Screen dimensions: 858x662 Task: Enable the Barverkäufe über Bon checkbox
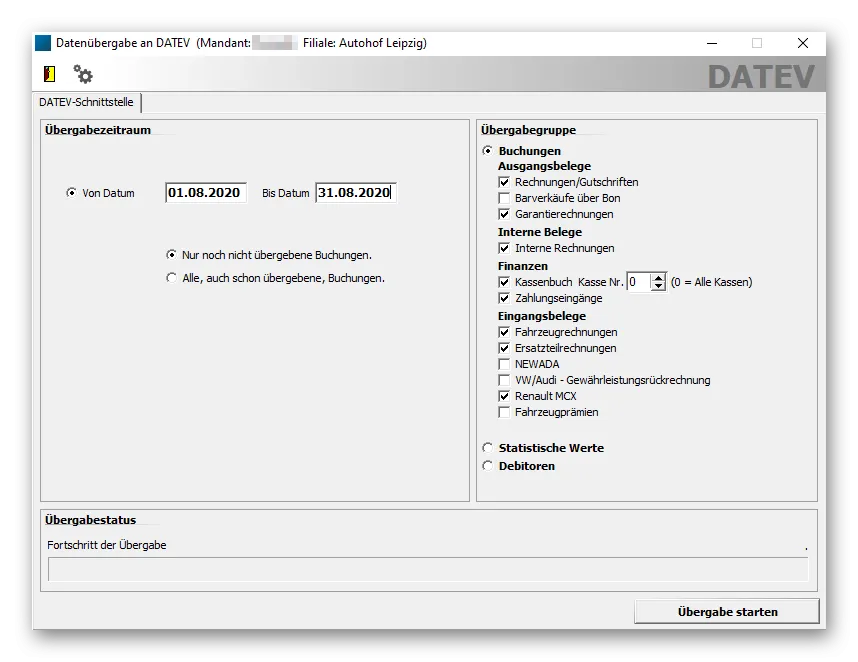(x=505, y=198)
